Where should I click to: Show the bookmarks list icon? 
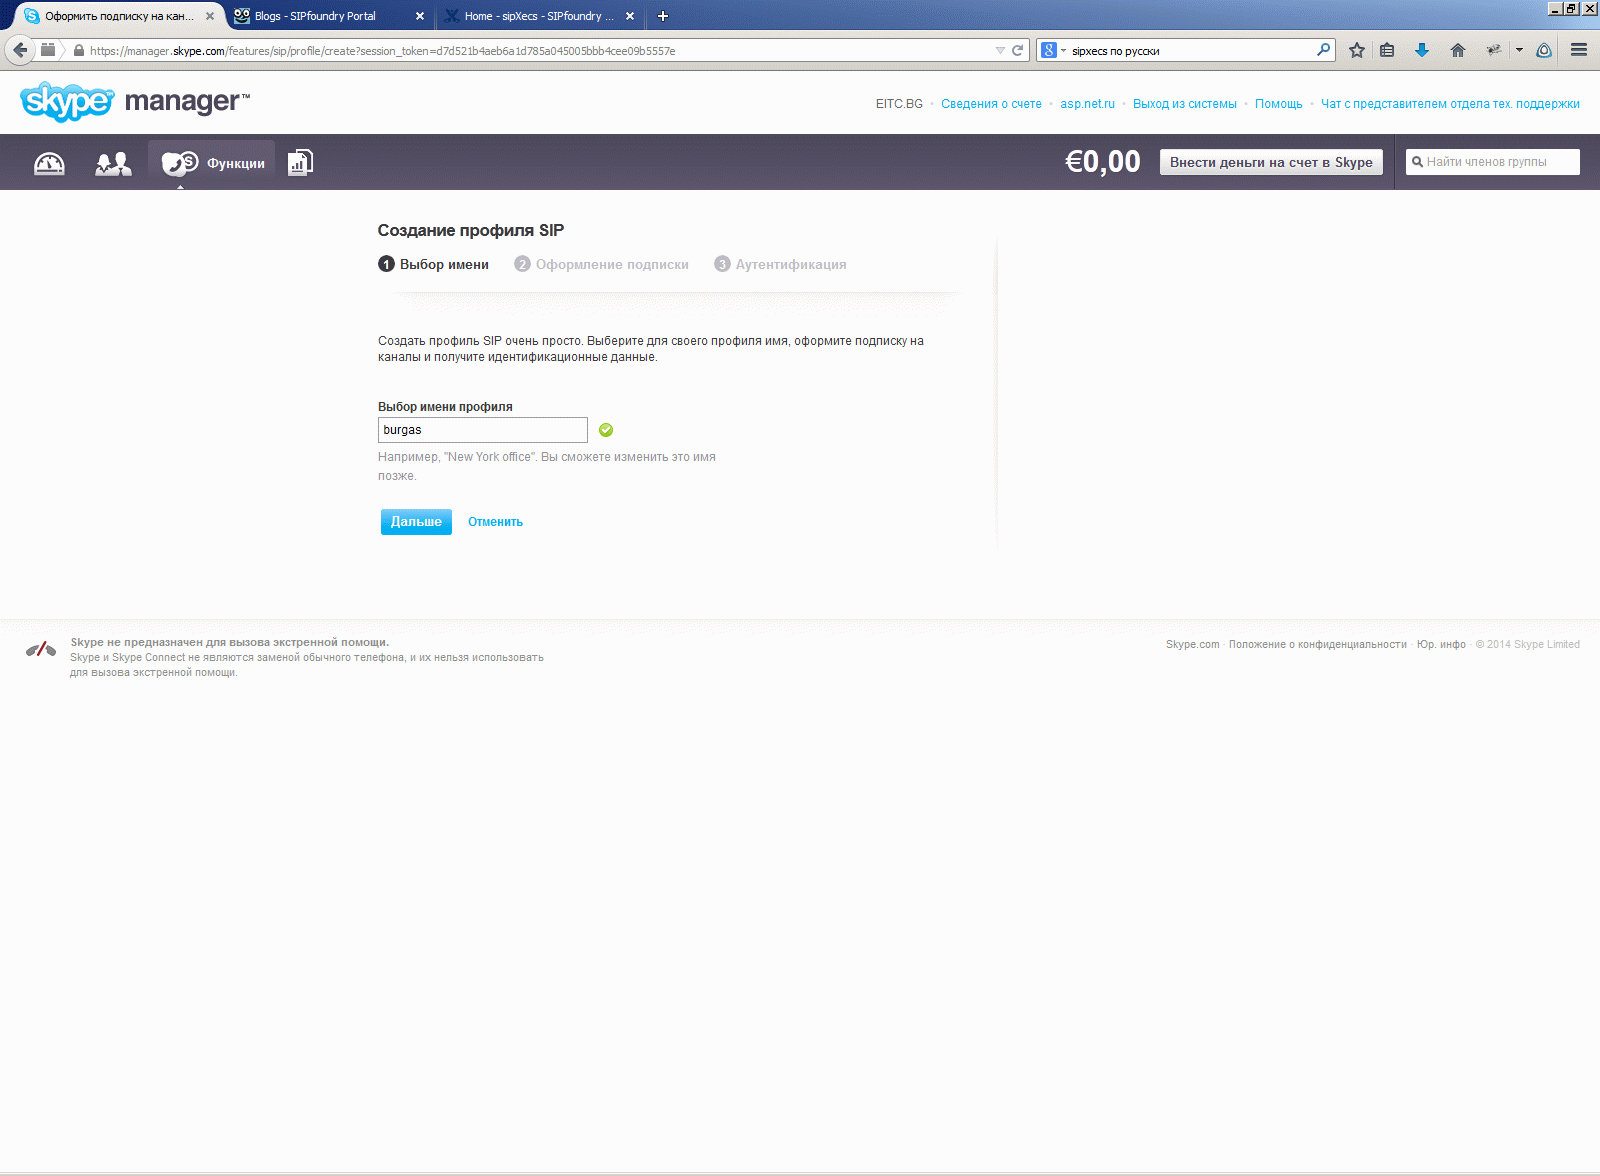point(1387,50)
